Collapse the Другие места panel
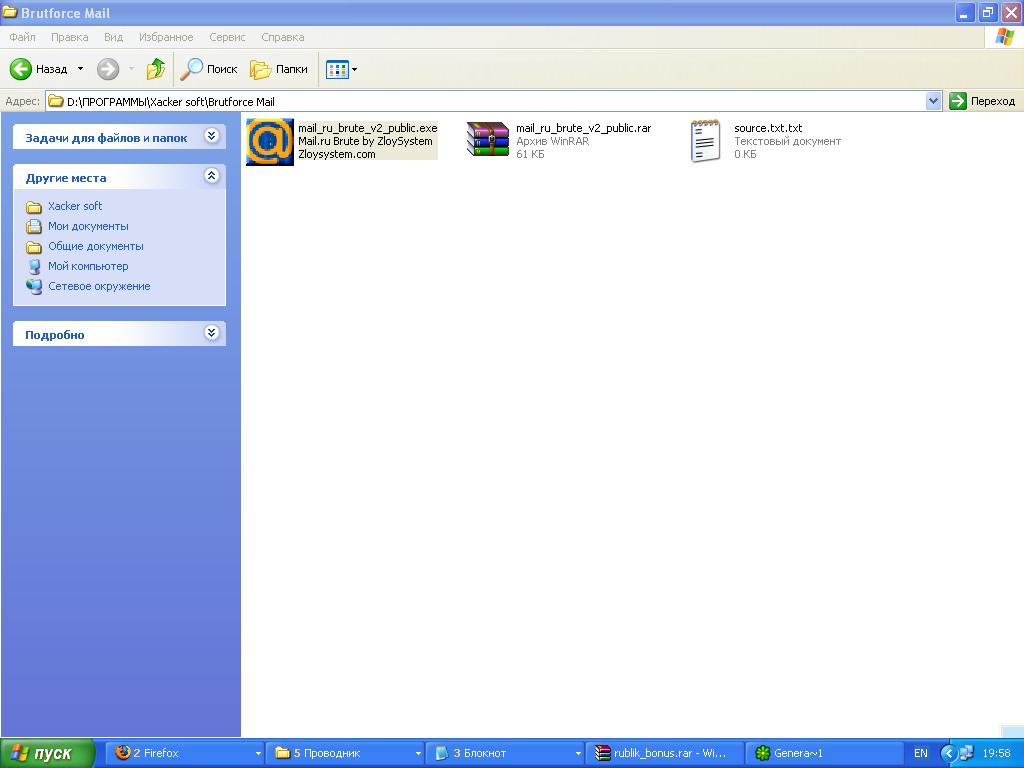 [211, 176]
